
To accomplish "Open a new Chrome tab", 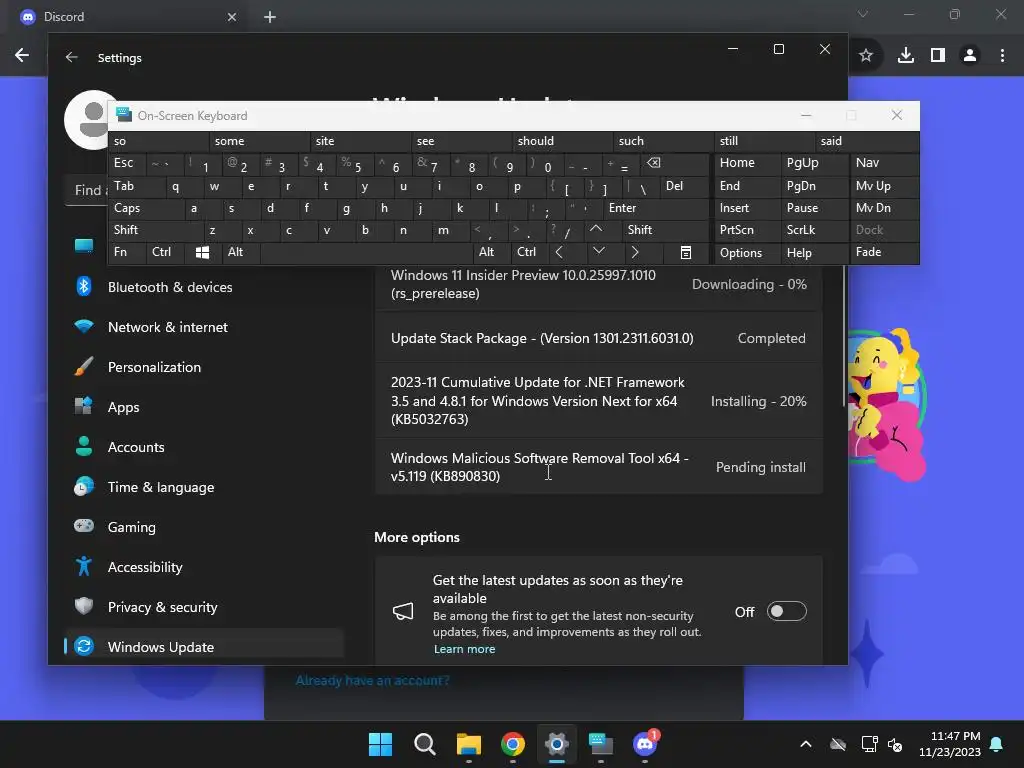I will coord(270,17).
